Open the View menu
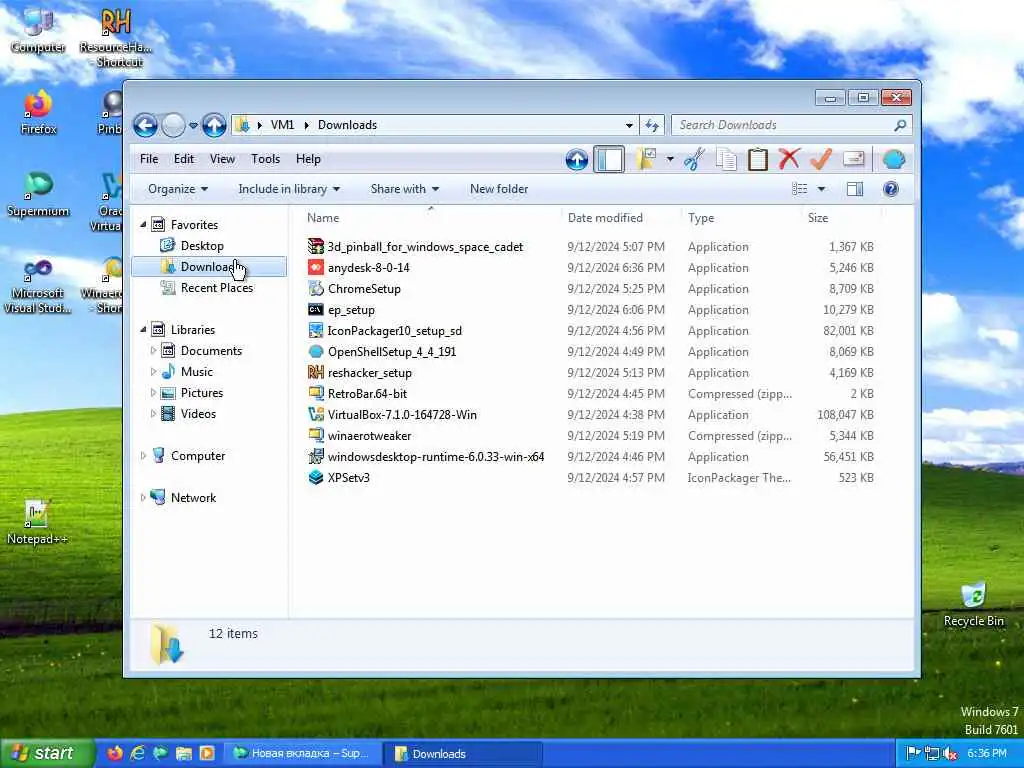 pos(222,159)
